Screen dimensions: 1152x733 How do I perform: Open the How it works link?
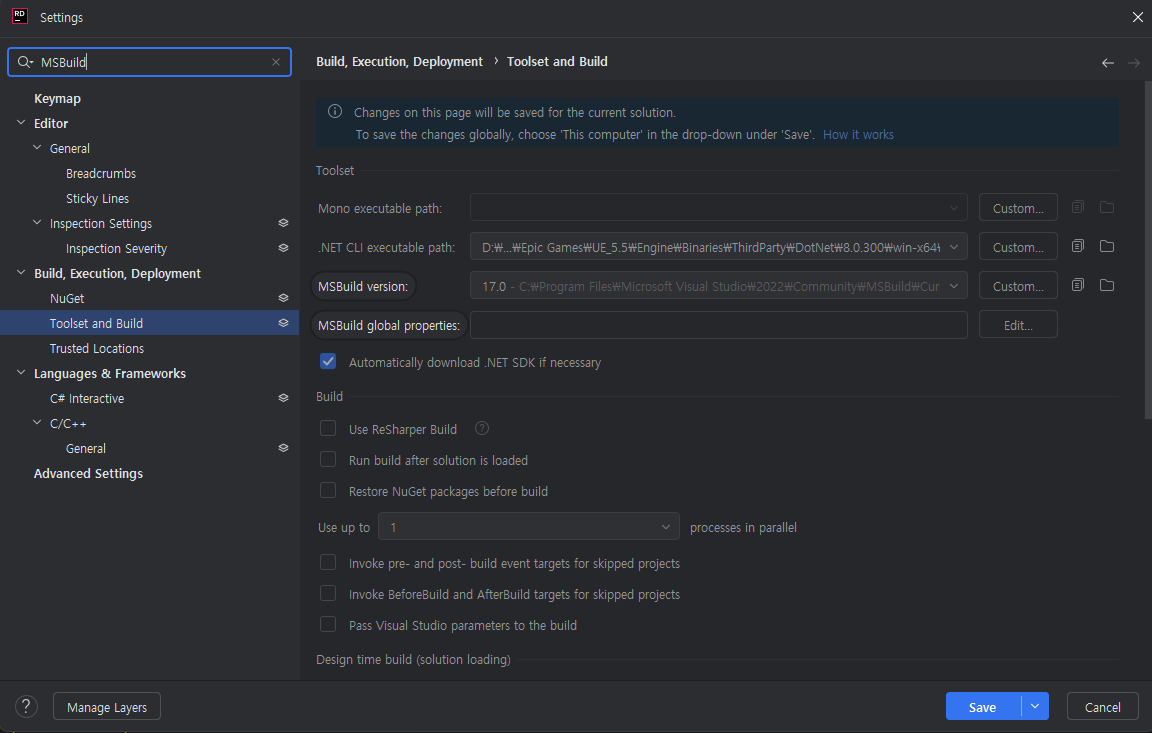point(858,134)
